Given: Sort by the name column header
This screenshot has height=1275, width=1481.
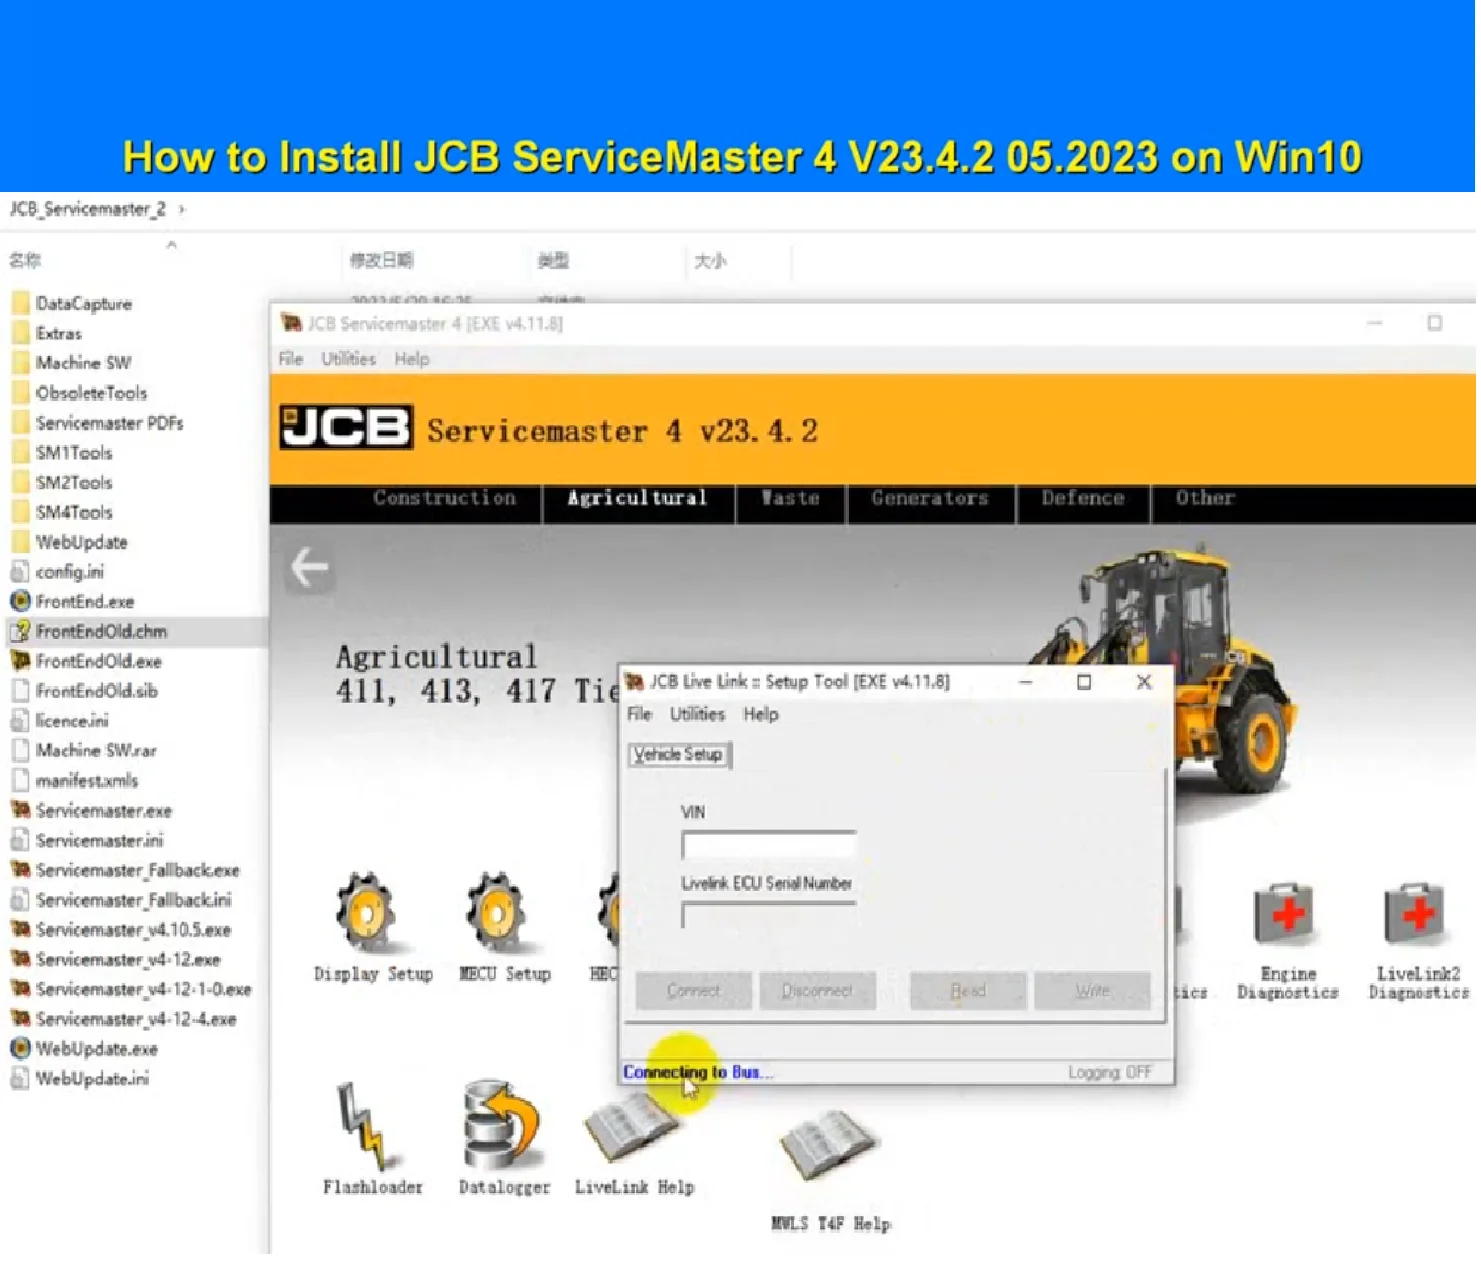Looking at the screenshot, I should tap(26, 262).
